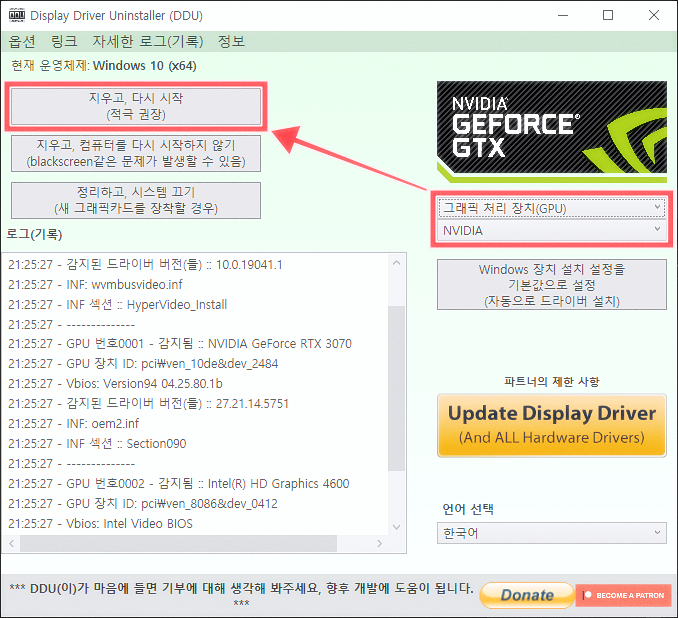Click the 파트너의 제한 사항 label
Screen dimensions: 678x618
point(552,381)
